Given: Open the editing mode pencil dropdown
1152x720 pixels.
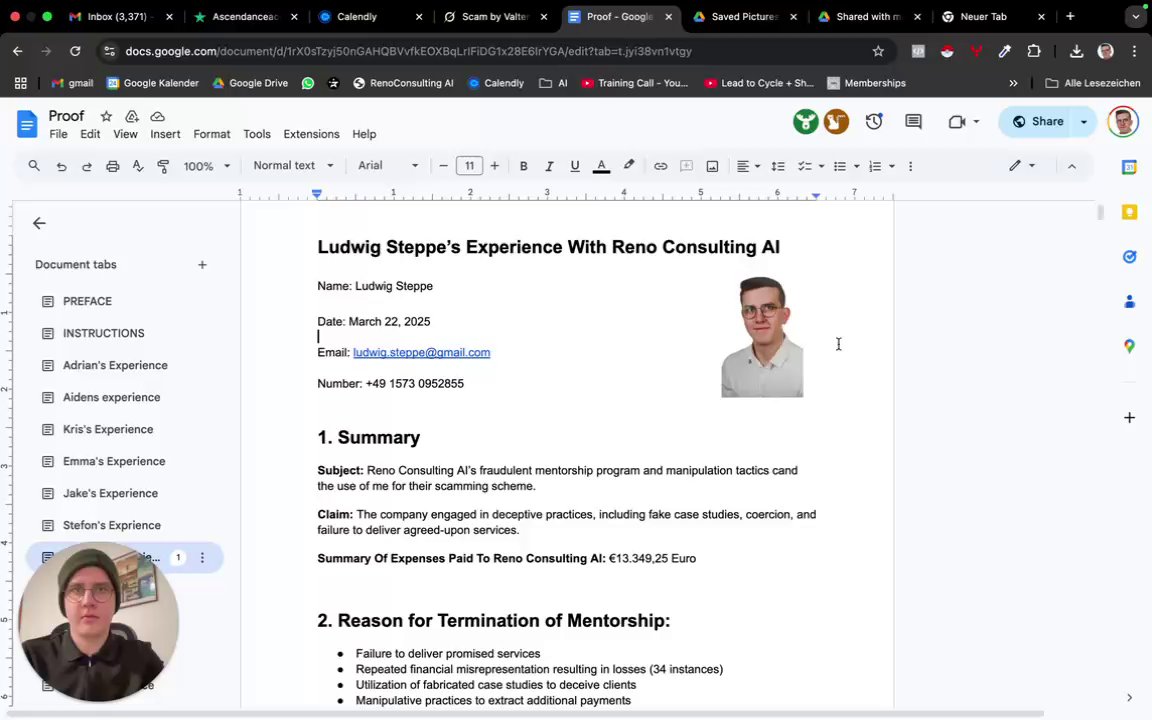Looking at the screenshot, I should click(1022, 166).
